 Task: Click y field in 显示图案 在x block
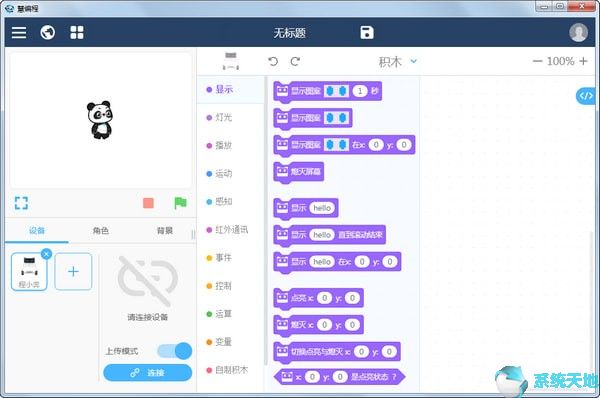[404, 144]
